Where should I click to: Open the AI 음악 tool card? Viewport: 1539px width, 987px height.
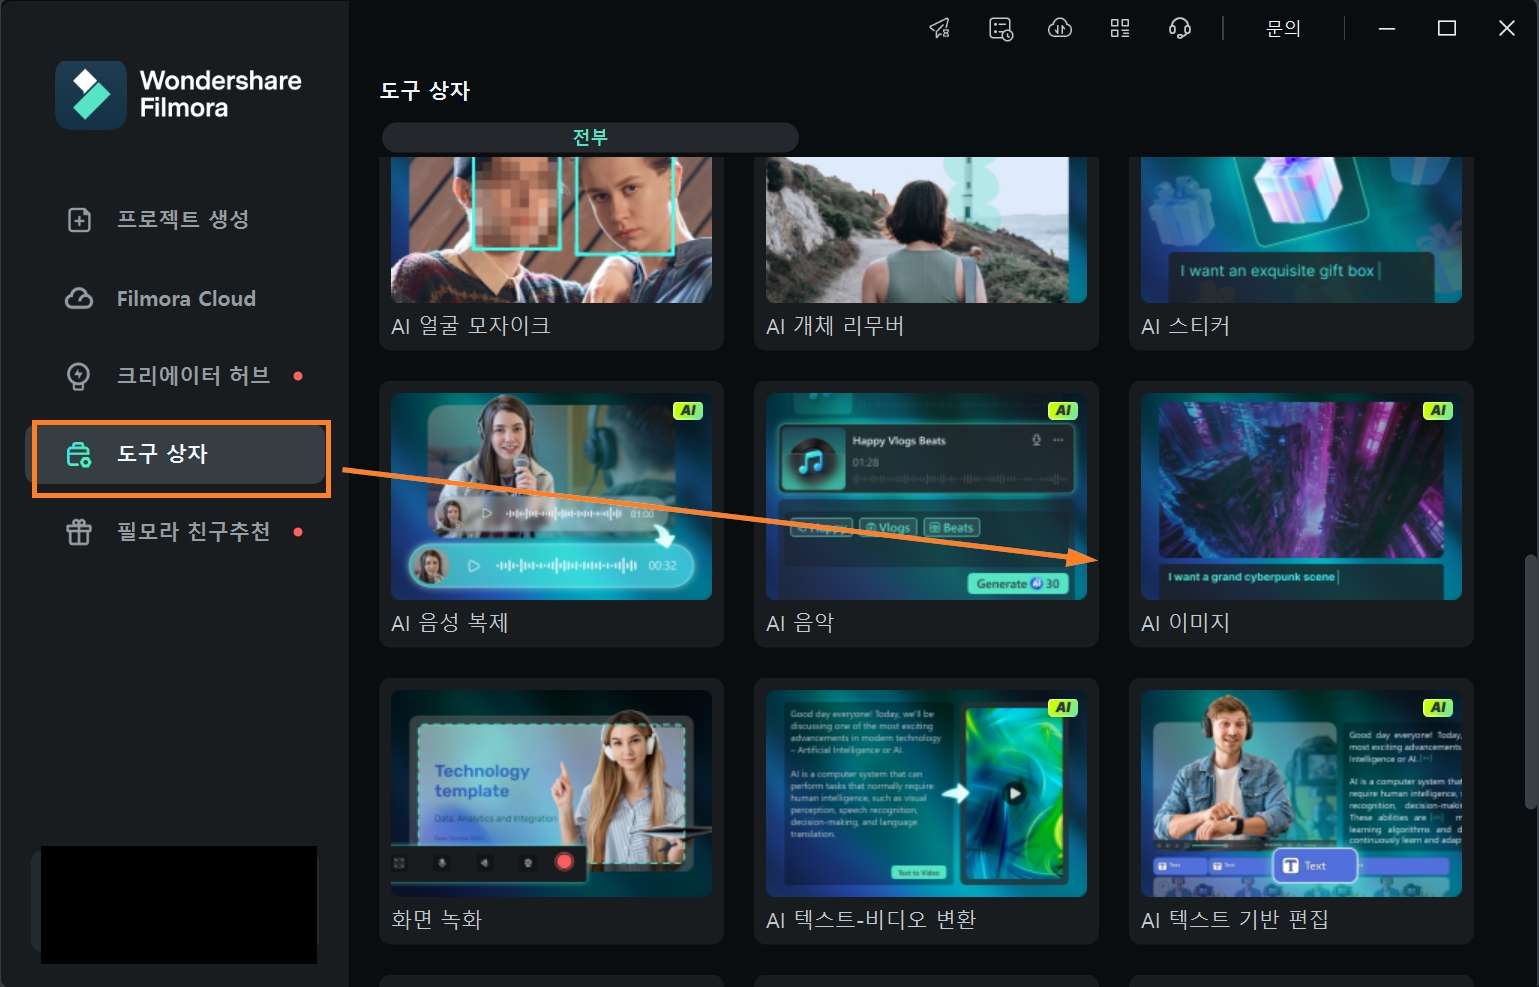(926, 514)
